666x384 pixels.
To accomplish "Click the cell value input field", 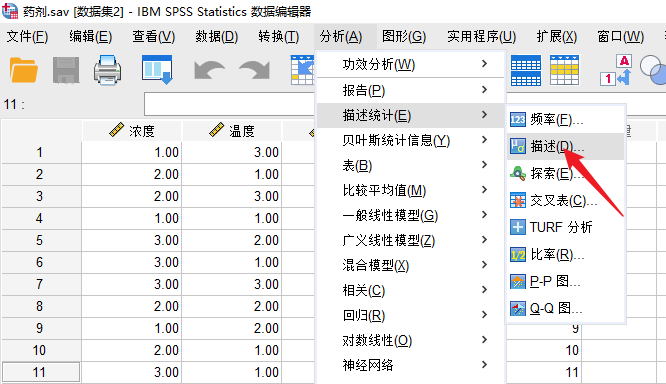I will 229,104.
